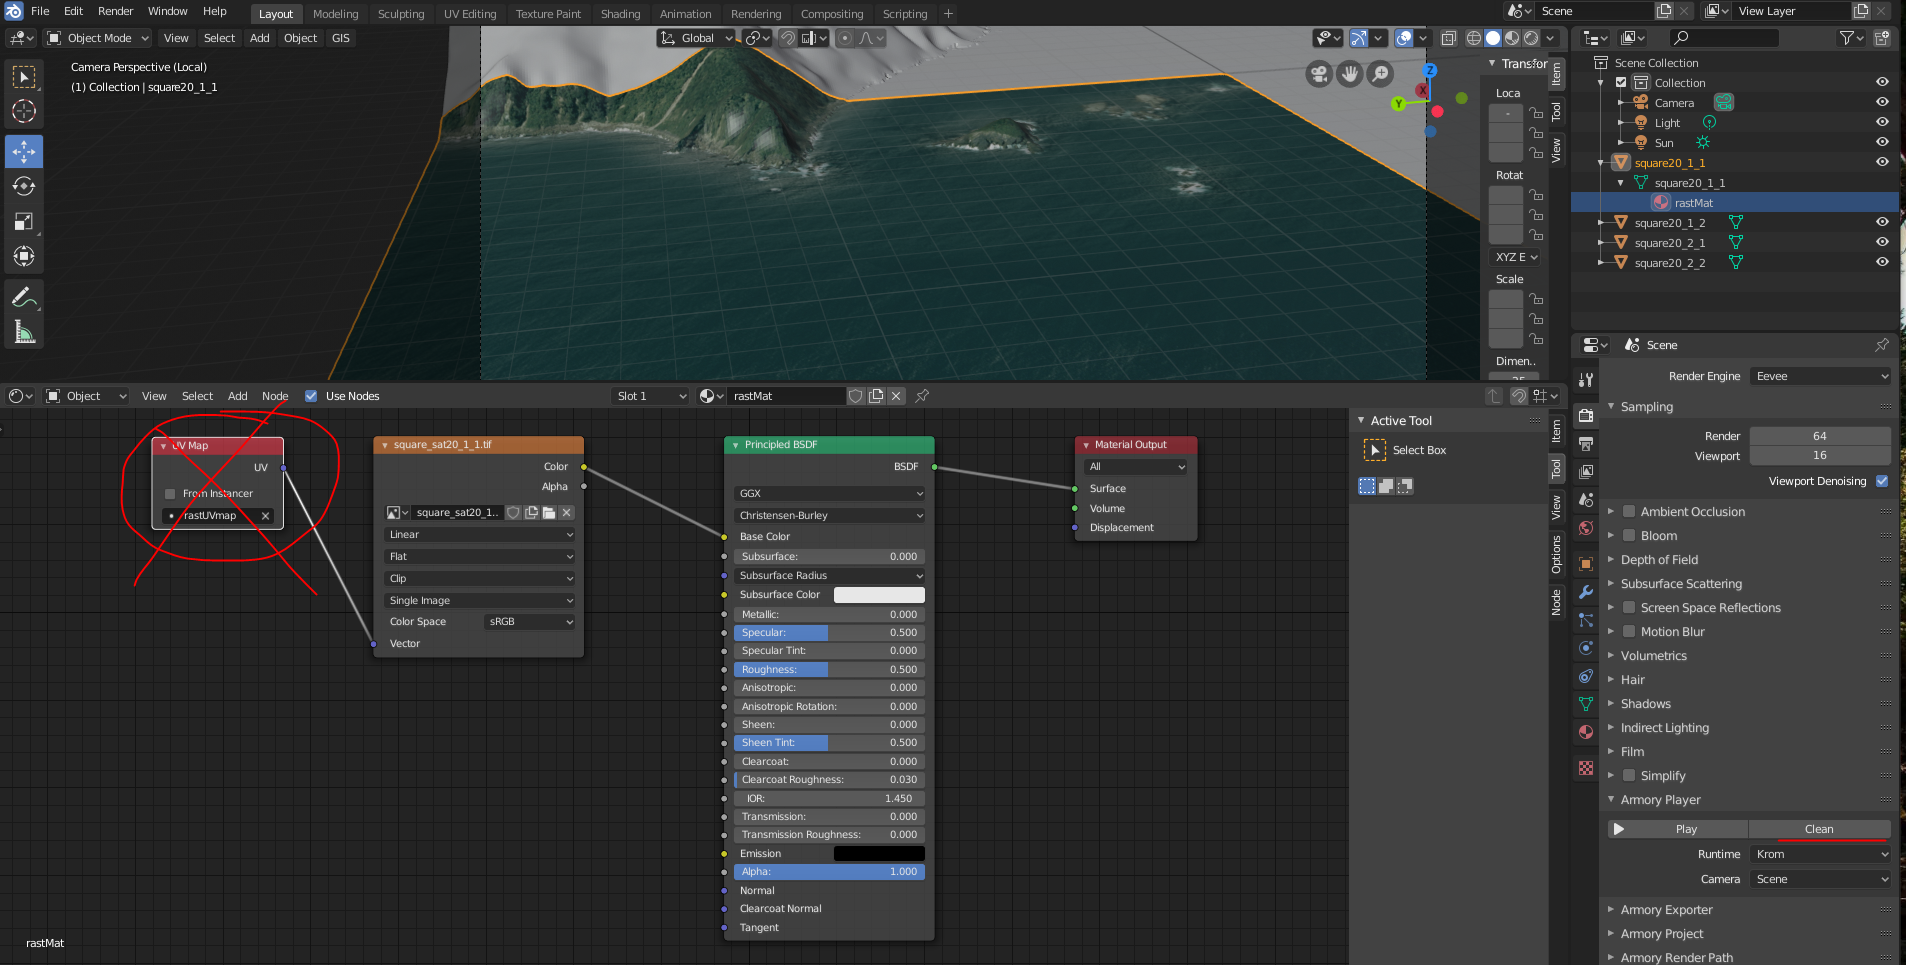Enable Motion Blur checkbox
Viewport: 1906px width, 965px height.
point(1629,631)
